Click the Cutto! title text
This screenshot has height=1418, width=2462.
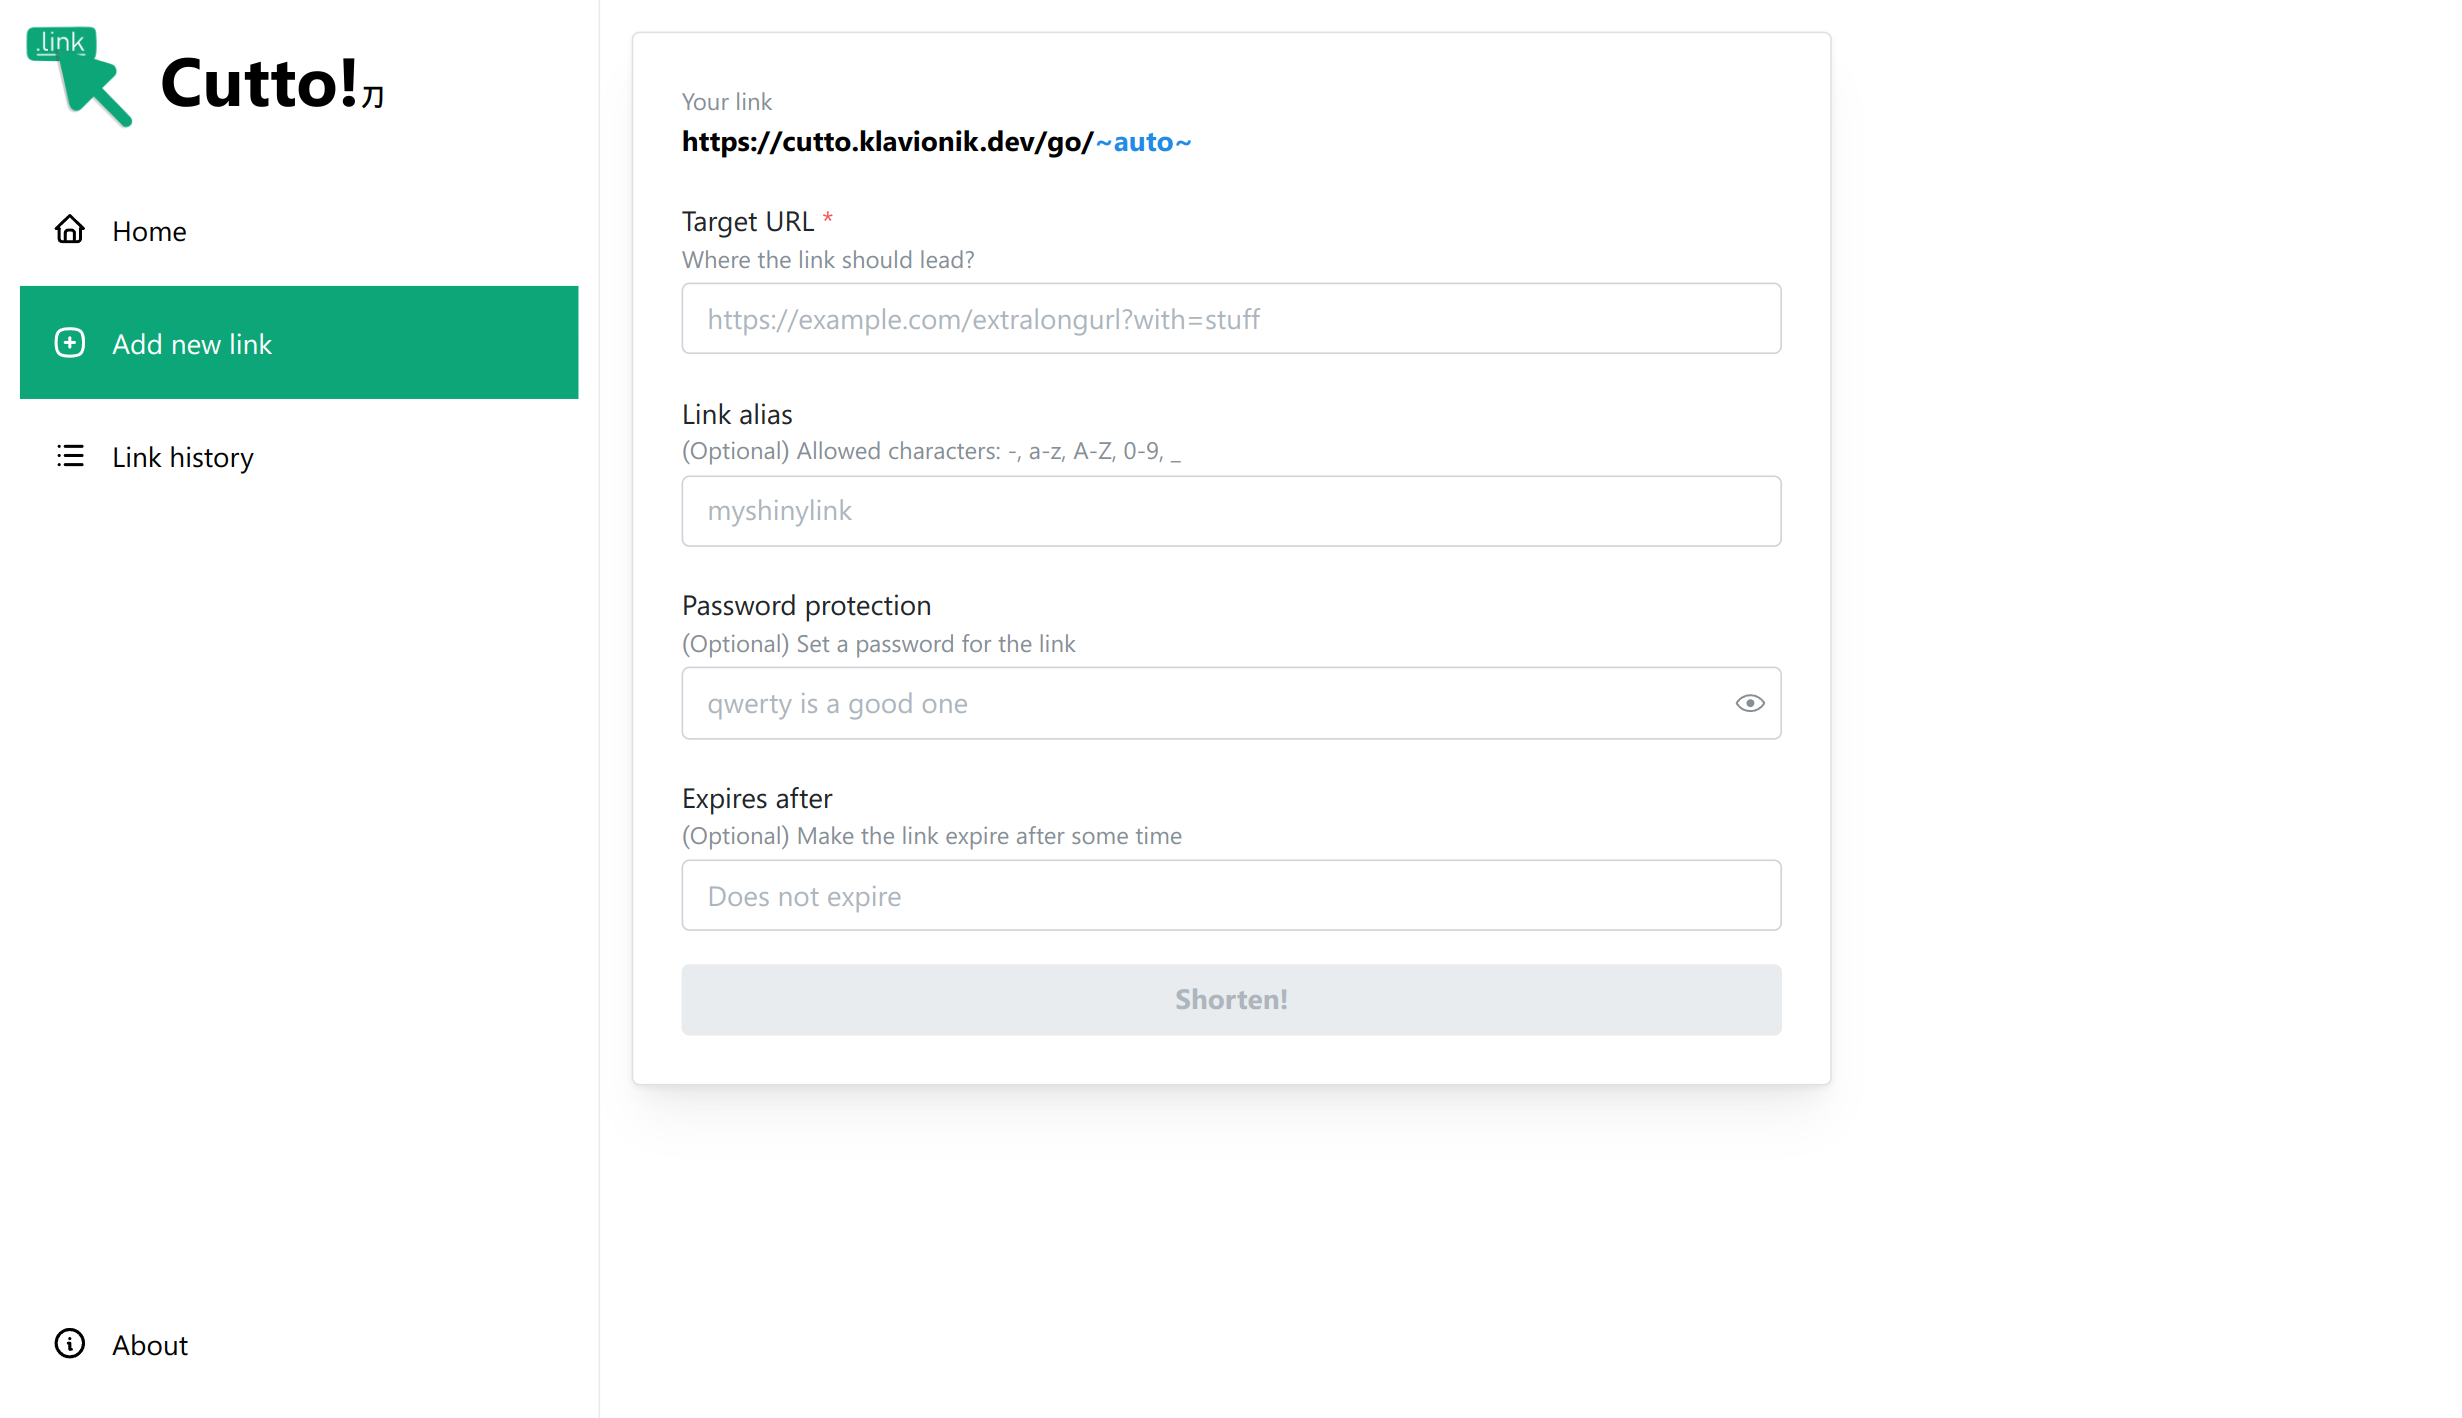pos(259,83)
